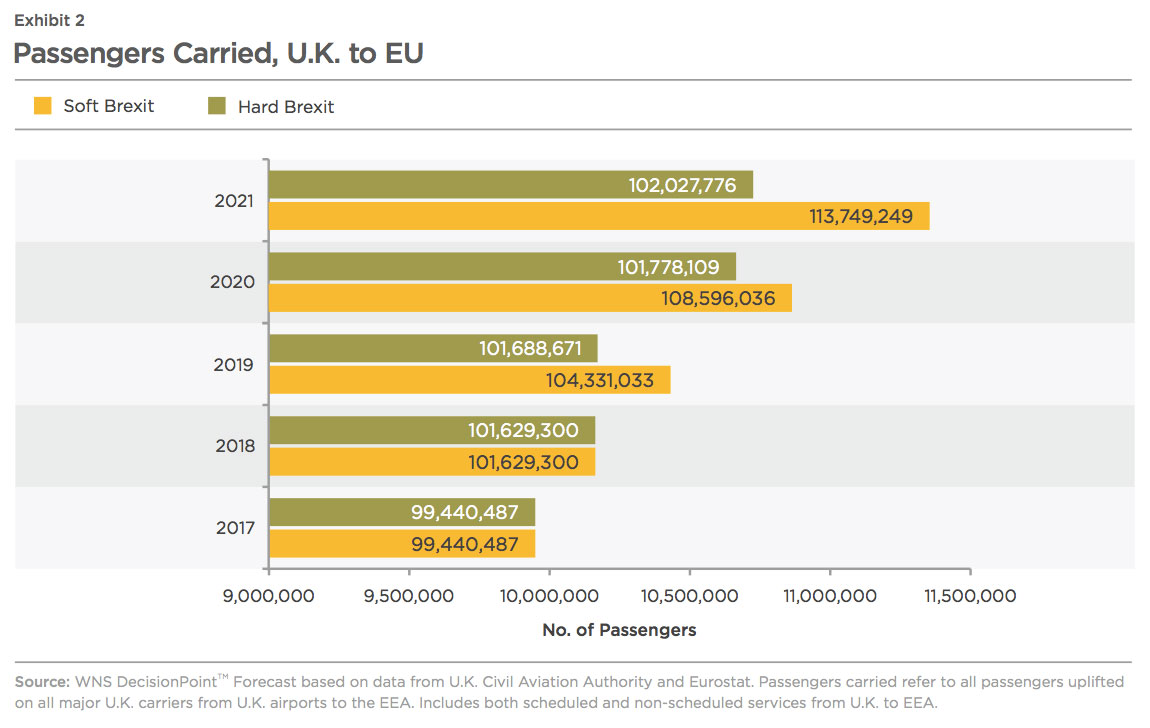
Task: Click the No. of Passengers axis title
Action: pos(620,630)
